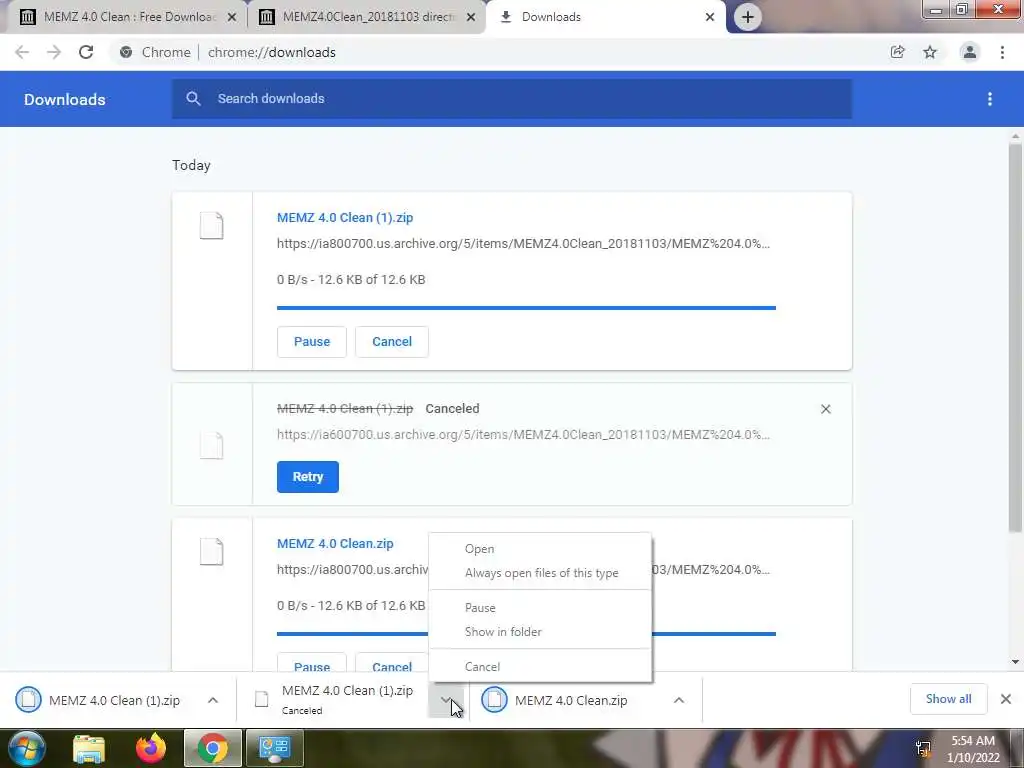Click the Today date heading
Image resolution: width=1024 pixels, height=768 pixels.
pyautogui.click(x=191, y=165)
